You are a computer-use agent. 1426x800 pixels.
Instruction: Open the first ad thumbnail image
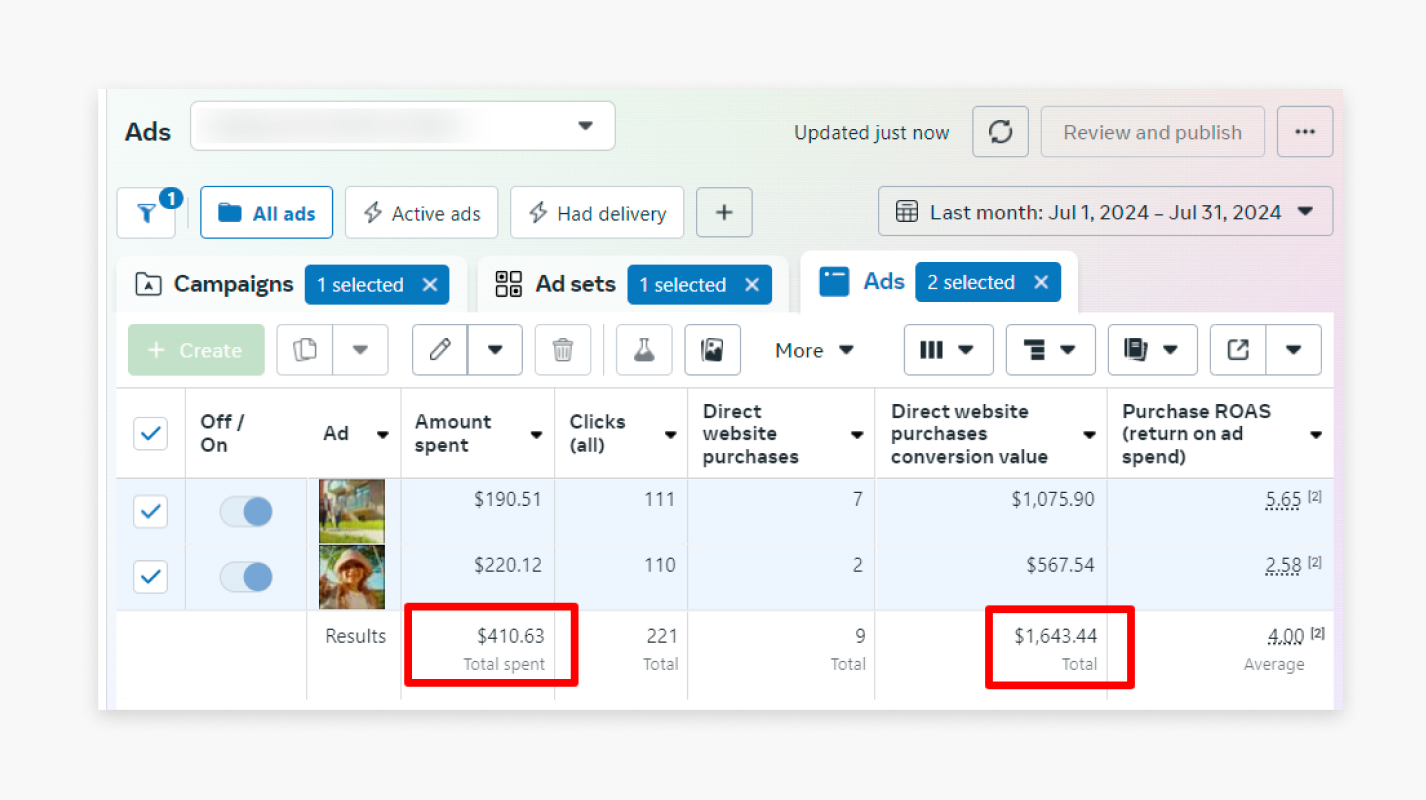[x=351, y=511]
